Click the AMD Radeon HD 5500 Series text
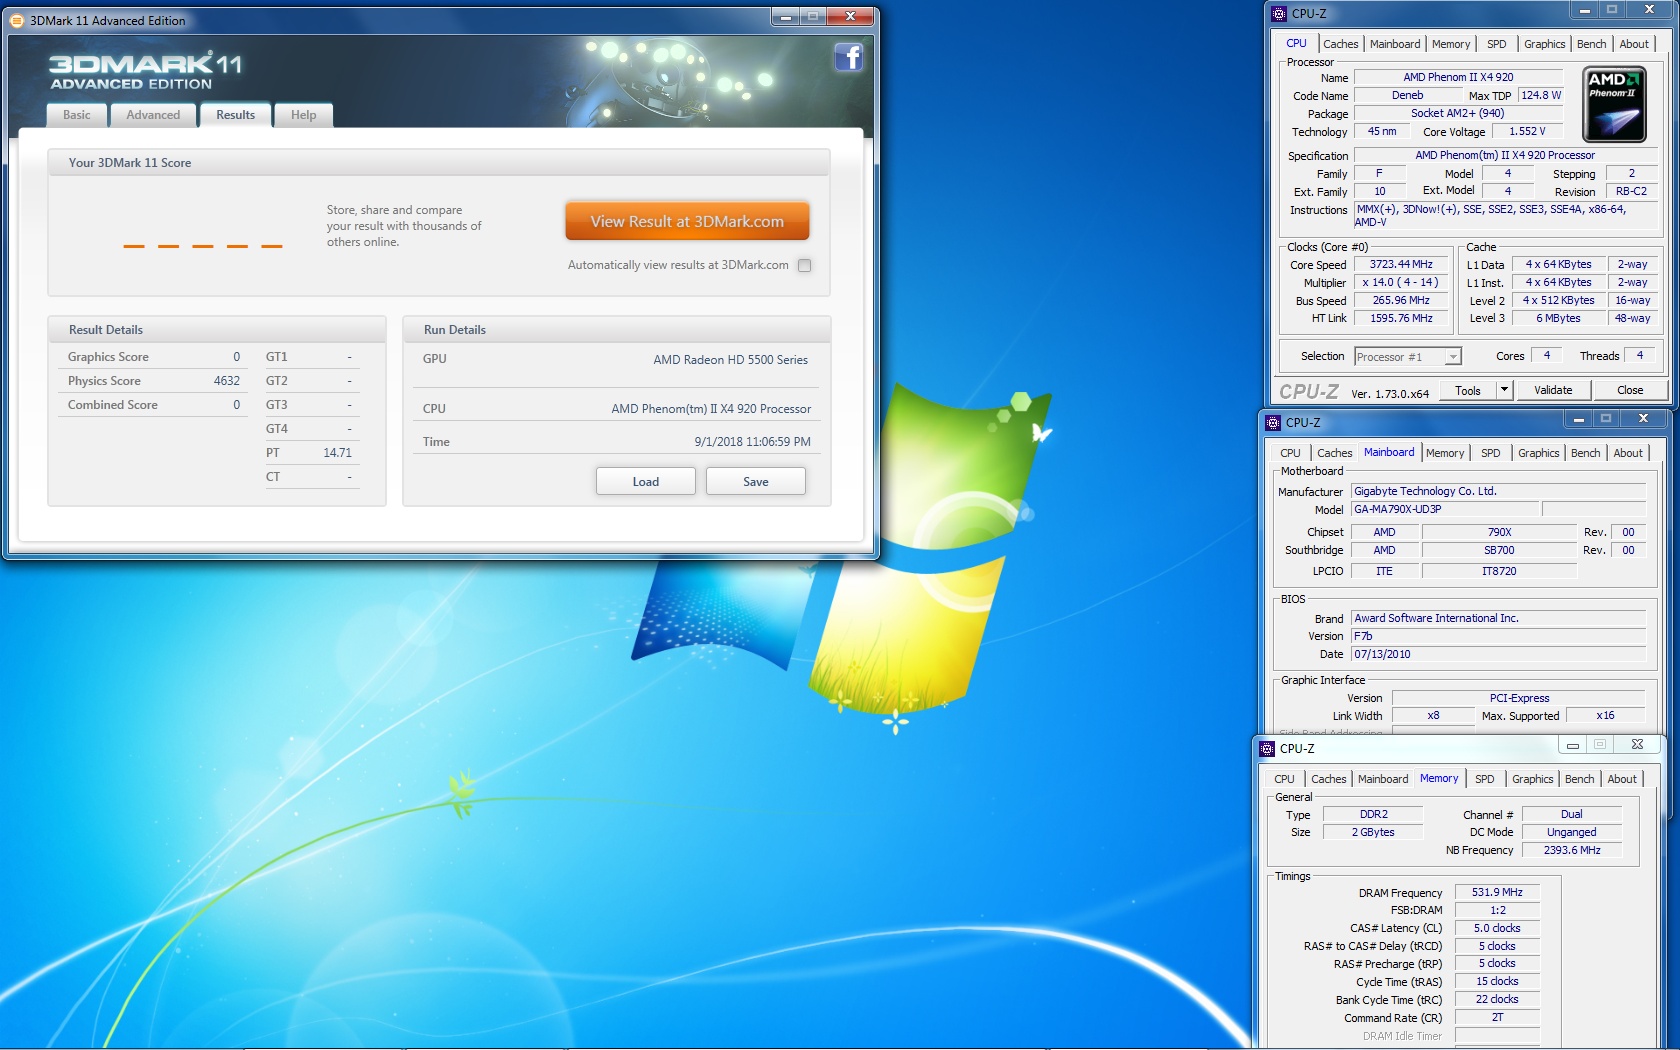Viewport: 1680px width, 1050px height. pos(730,360)
